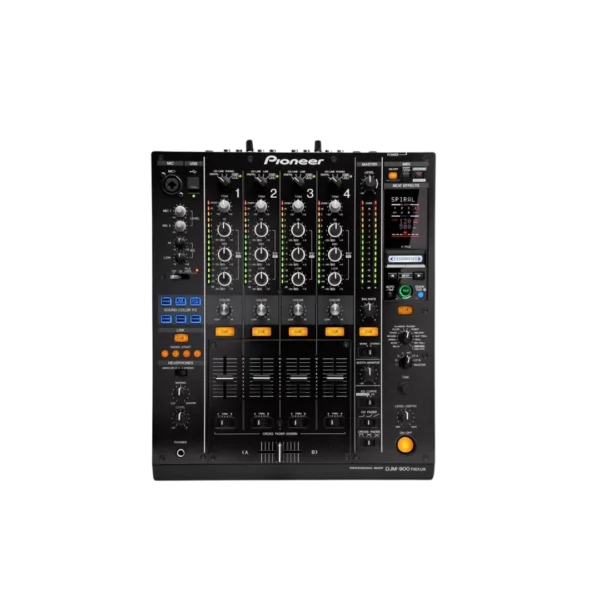Click the MIC1 XLR combo input jack
The height and width of the screenshot is (600, 600).
coord(170,184)
